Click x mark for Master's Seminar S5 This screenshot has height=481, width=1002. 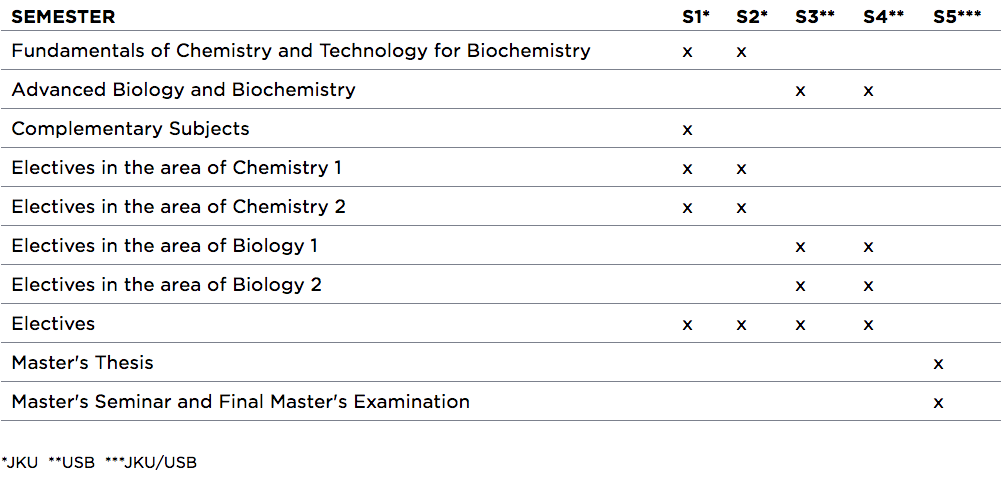click(x=938, y=403)
